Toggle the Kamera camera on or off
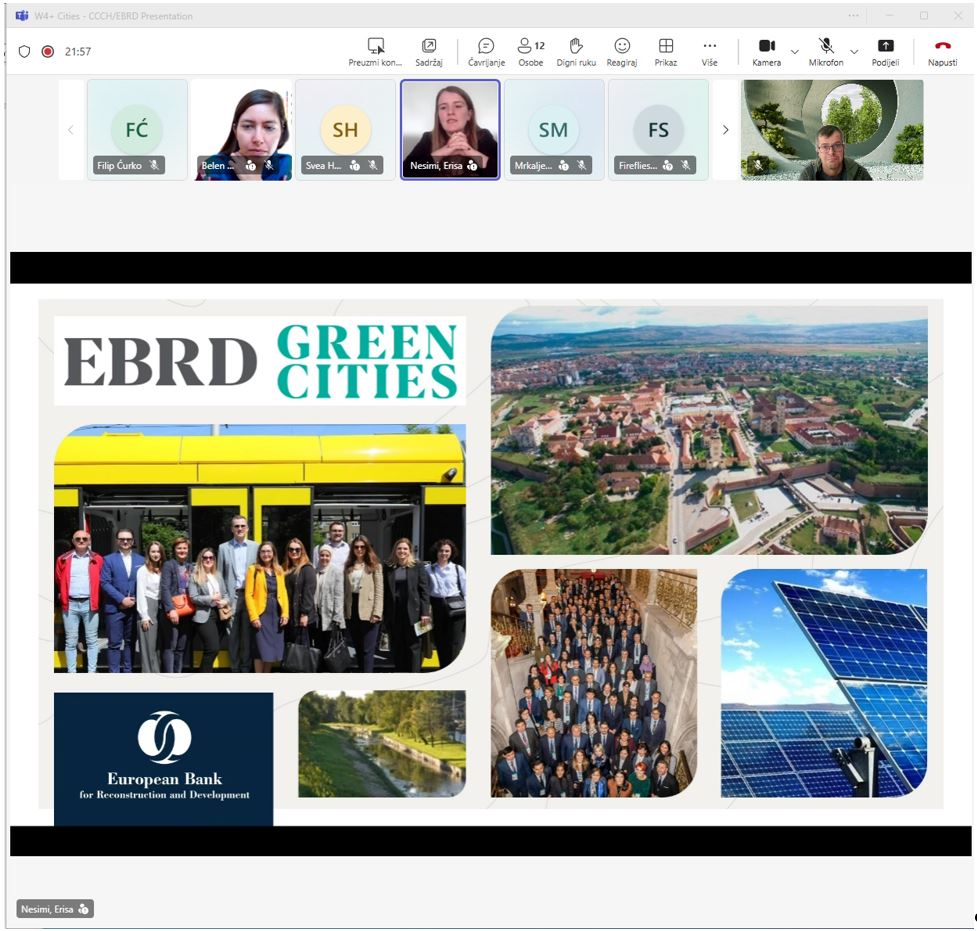The width and height of the screenshot is (977, 931). click(x=766, y=46)
